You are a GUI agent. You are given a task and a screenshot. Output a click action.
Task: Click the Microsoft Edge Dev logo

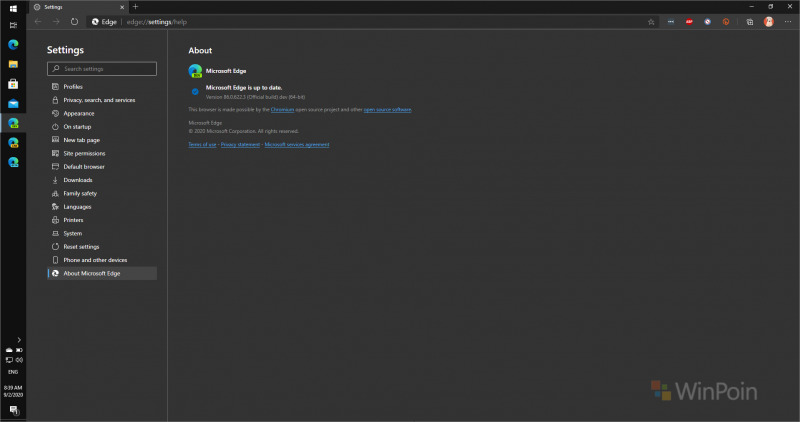tap(195, 71)
